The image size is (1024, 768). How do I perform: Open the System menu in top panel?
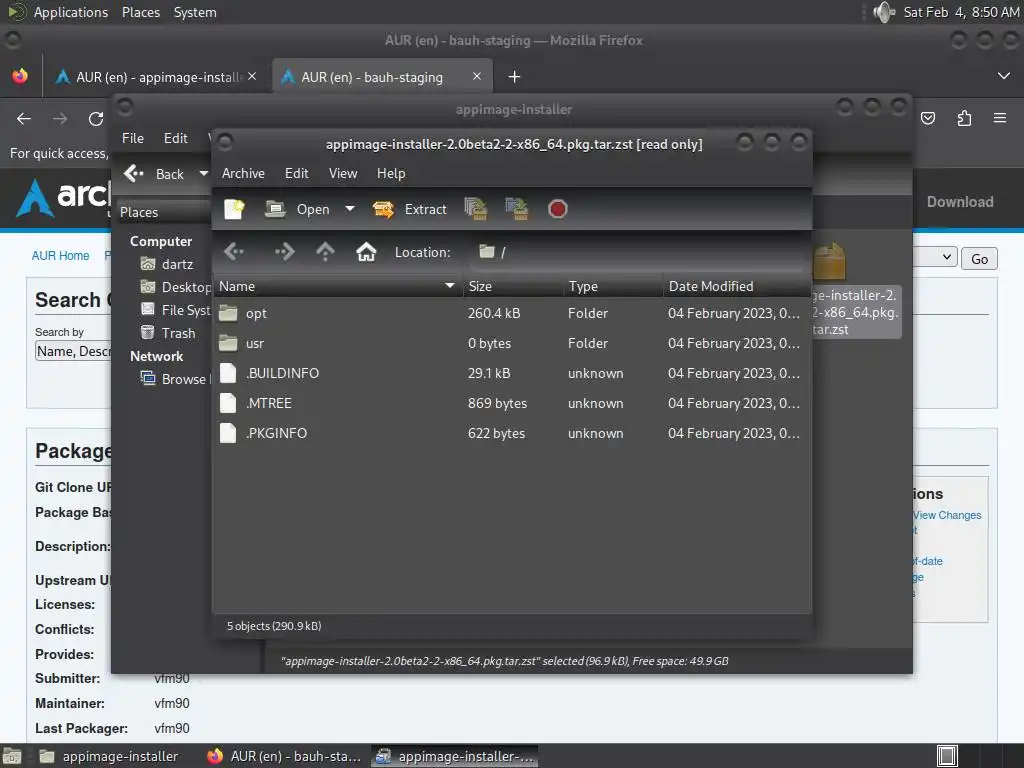pyautogui.click(x=195, y=12)
